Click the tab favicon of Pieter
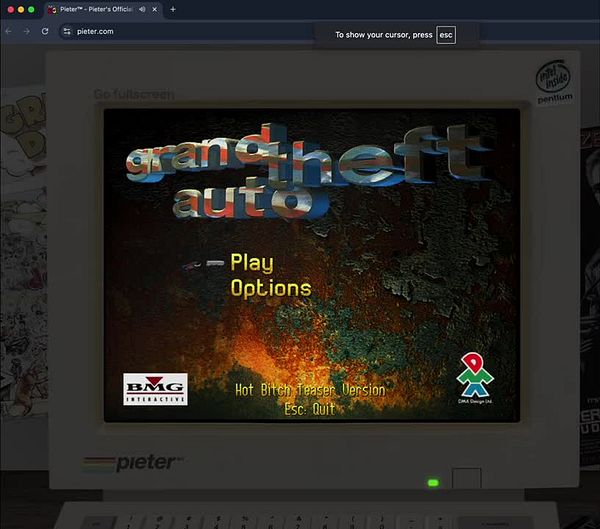 52,10
